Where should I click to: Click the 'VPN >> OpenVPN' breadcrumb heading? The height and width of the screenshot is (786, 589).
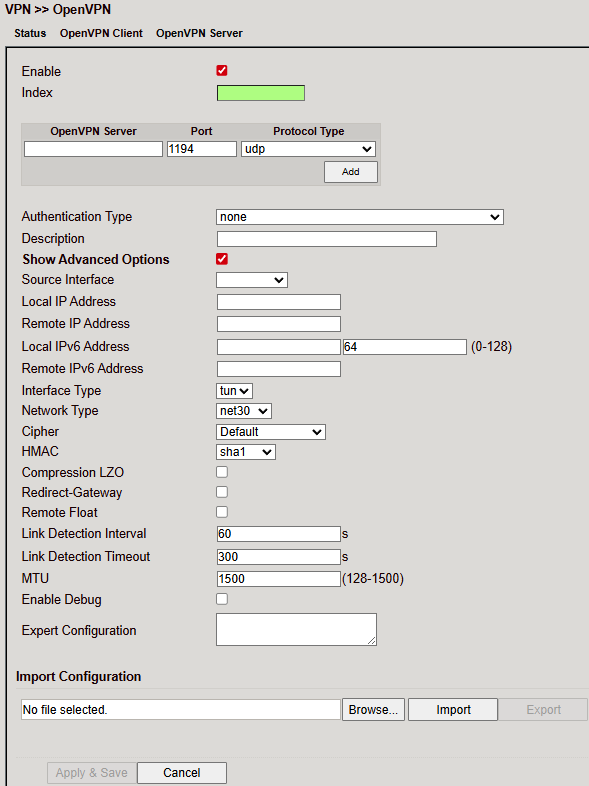click(58, 10)
